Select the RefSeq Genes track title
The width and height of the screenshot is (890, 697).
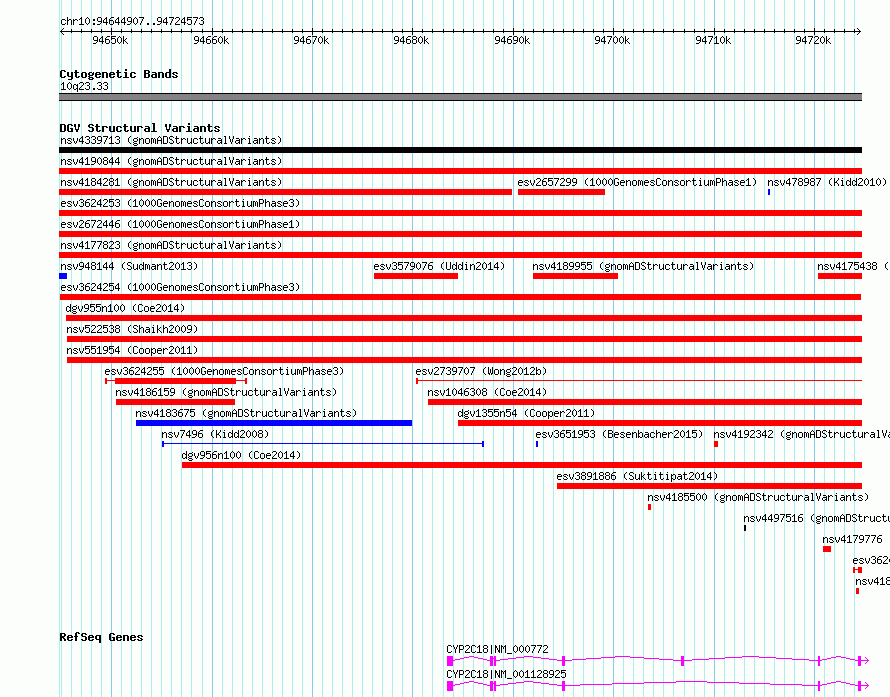[x=101, y=637]
